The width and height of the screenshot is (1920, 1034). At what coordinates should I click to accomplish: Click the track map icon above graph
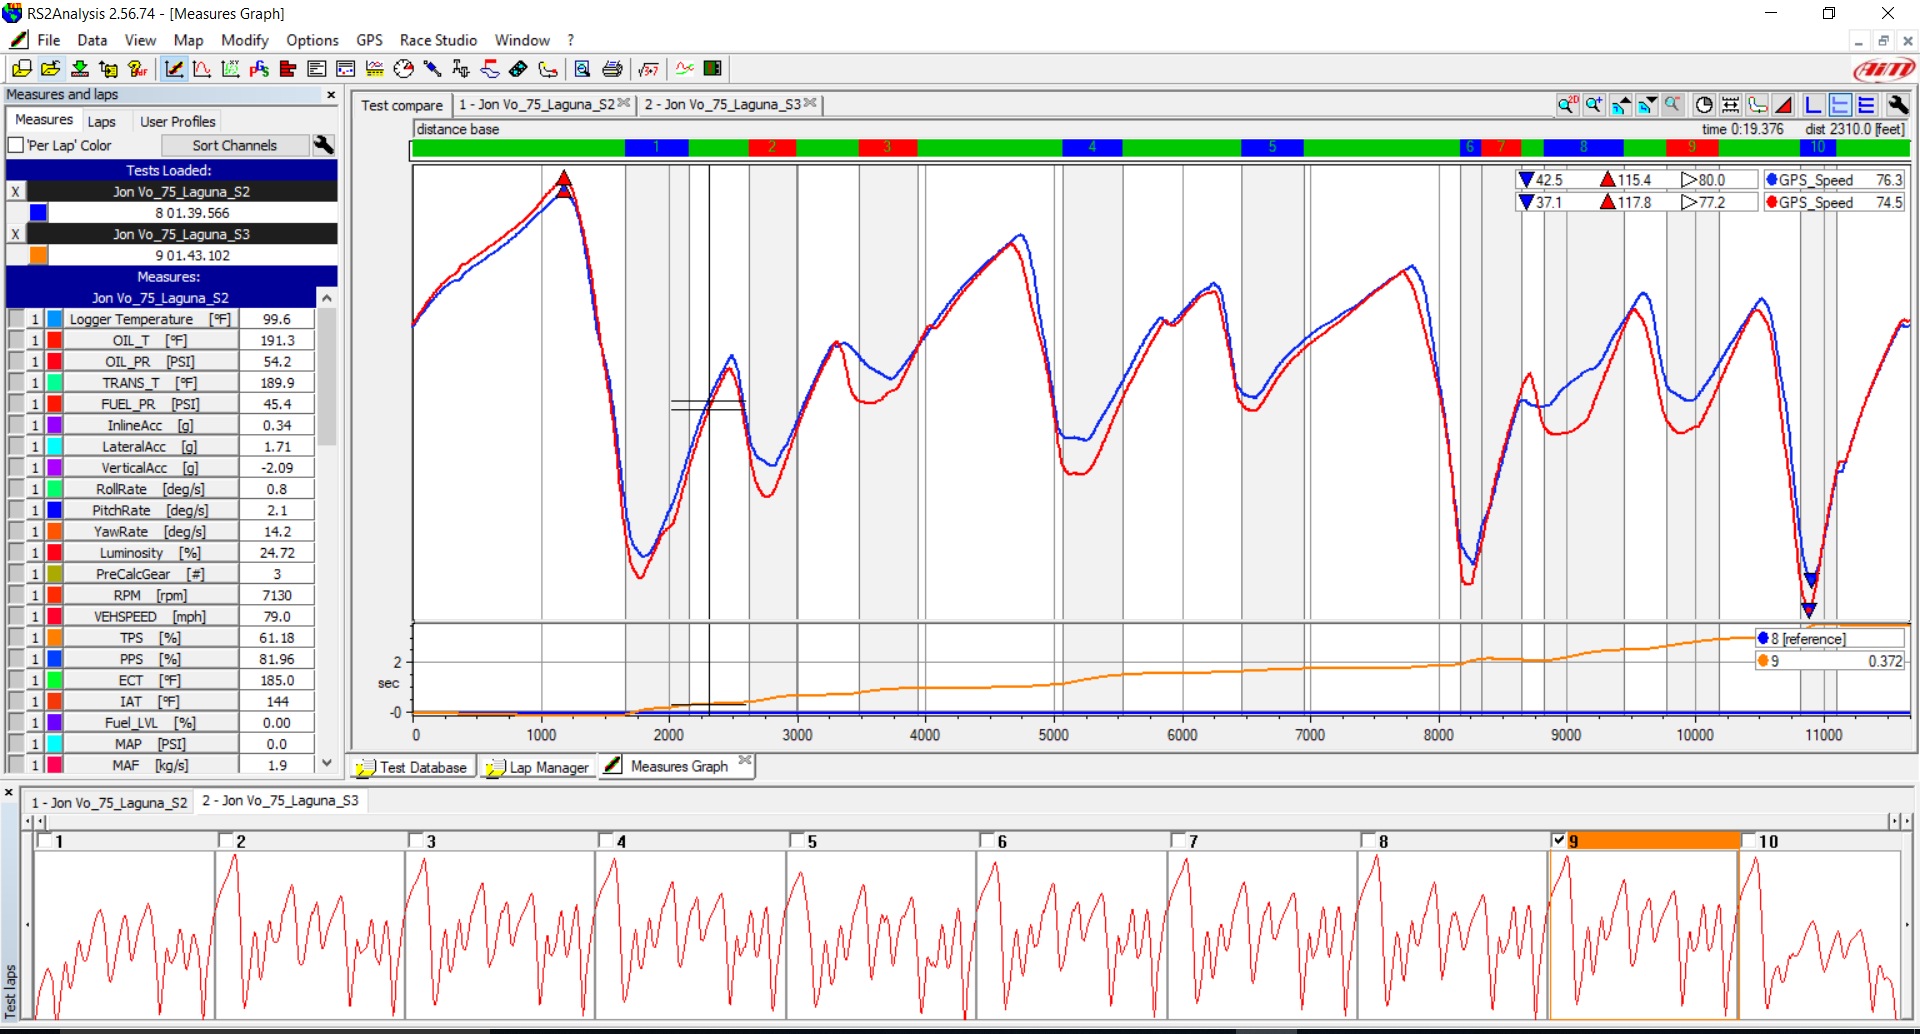1758,105
